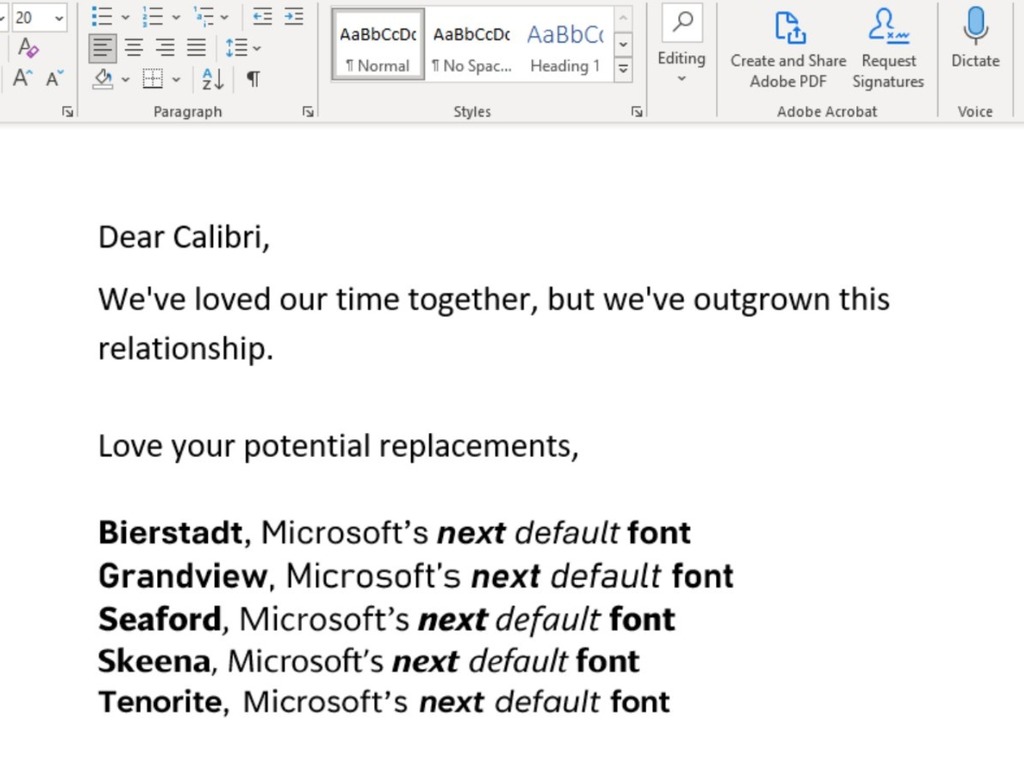The image size is (1024, 768).
Task: Open the borders options dropdown arrow
Action: [x=176, y=80]
